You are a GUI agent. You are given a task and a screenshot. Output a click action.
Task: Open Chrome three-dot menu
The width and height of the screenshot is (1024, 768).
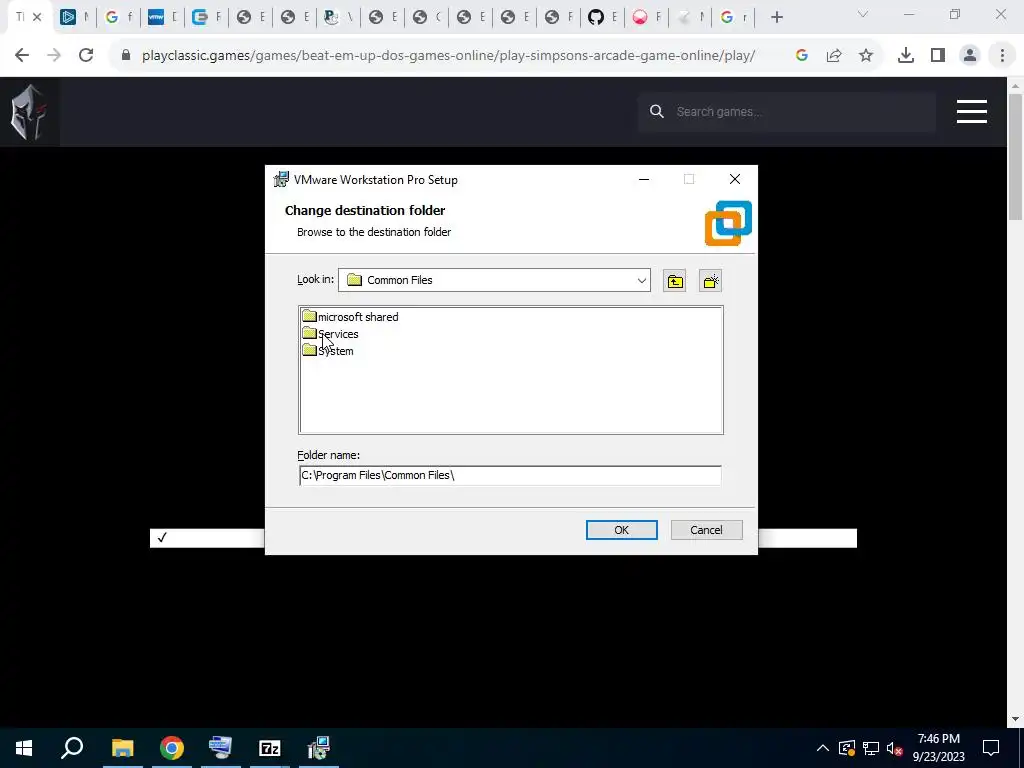tap(1002, 56)
